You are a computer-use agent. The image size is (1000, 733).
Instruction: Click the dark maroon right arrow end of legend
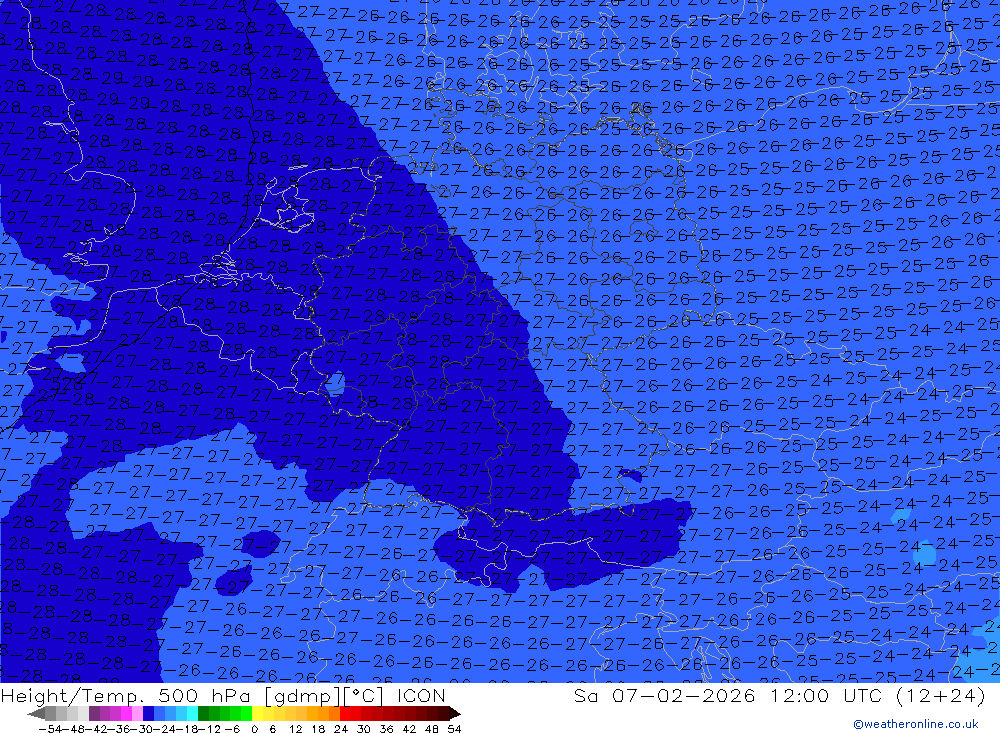pyautogui.click(x=455, y=714)
